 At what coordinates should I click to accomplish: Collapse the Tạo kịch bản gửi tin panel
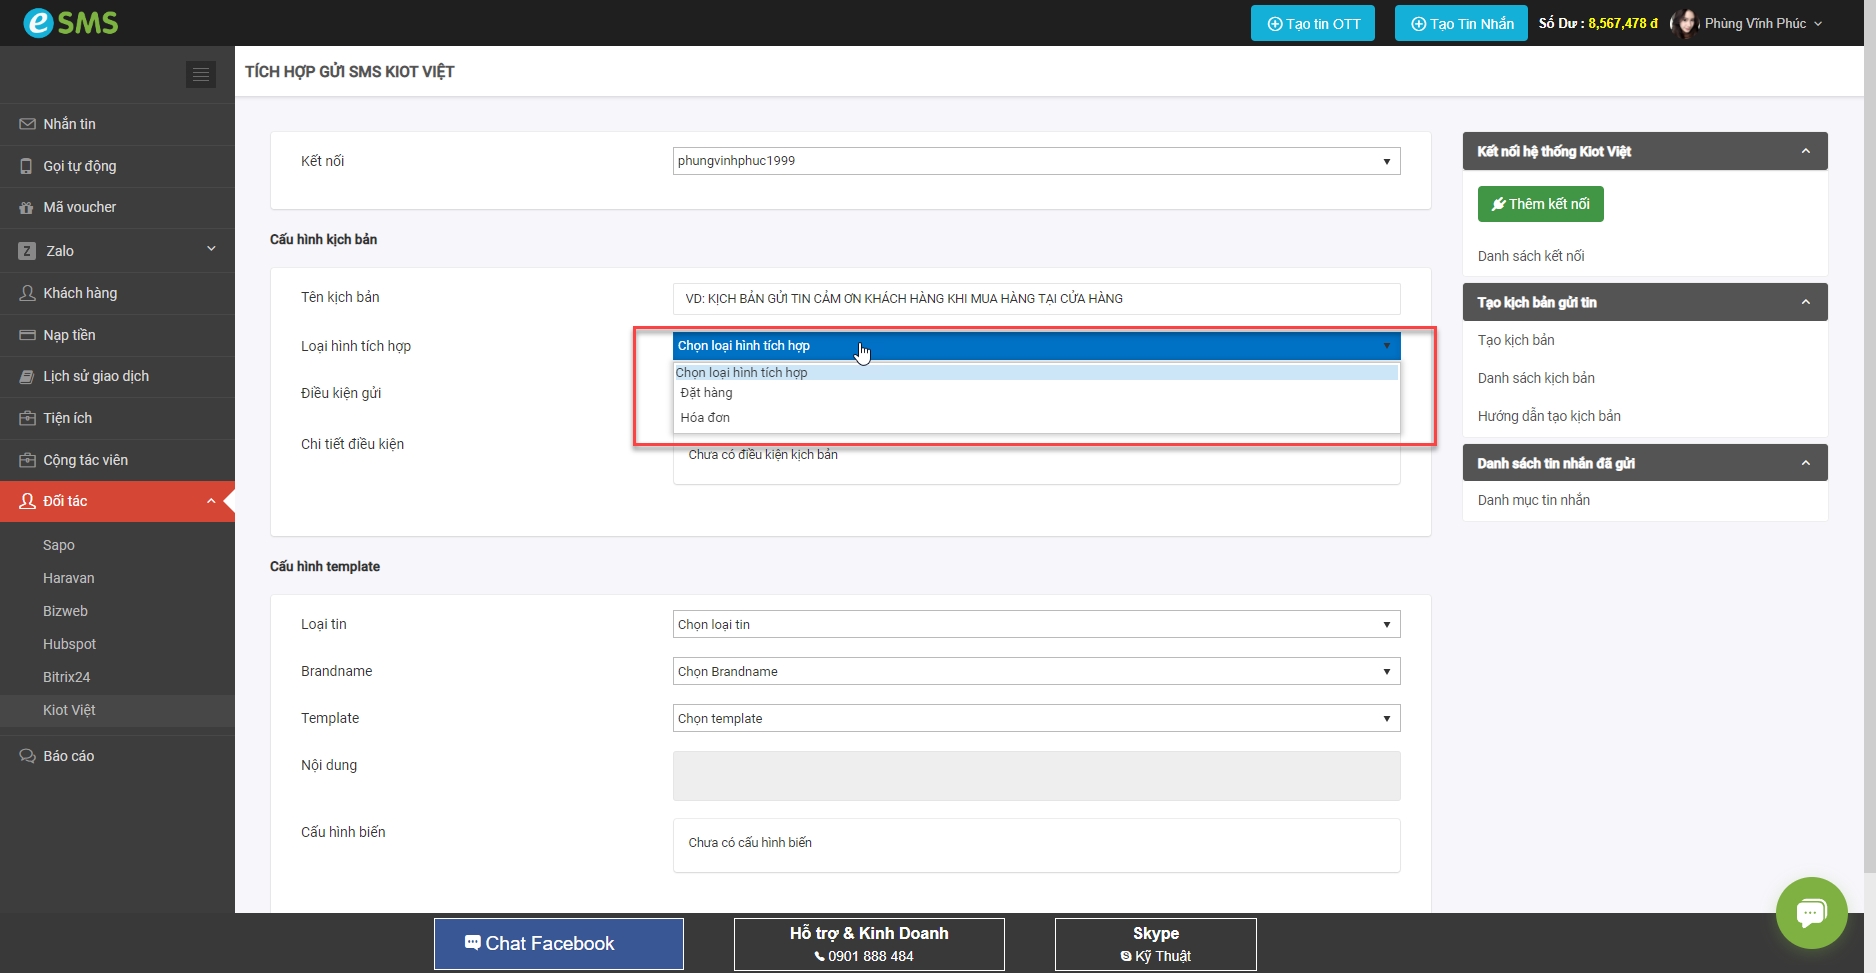coord(1805,302)
